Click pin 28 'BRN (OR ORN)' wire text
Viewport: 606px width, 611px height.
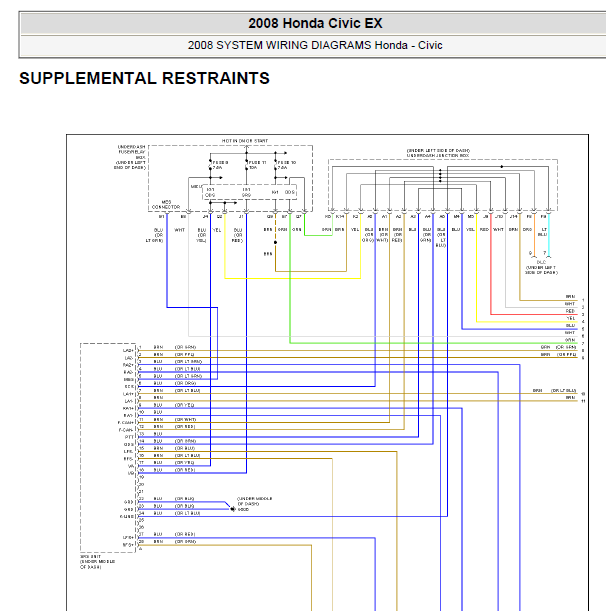[175, 542]
